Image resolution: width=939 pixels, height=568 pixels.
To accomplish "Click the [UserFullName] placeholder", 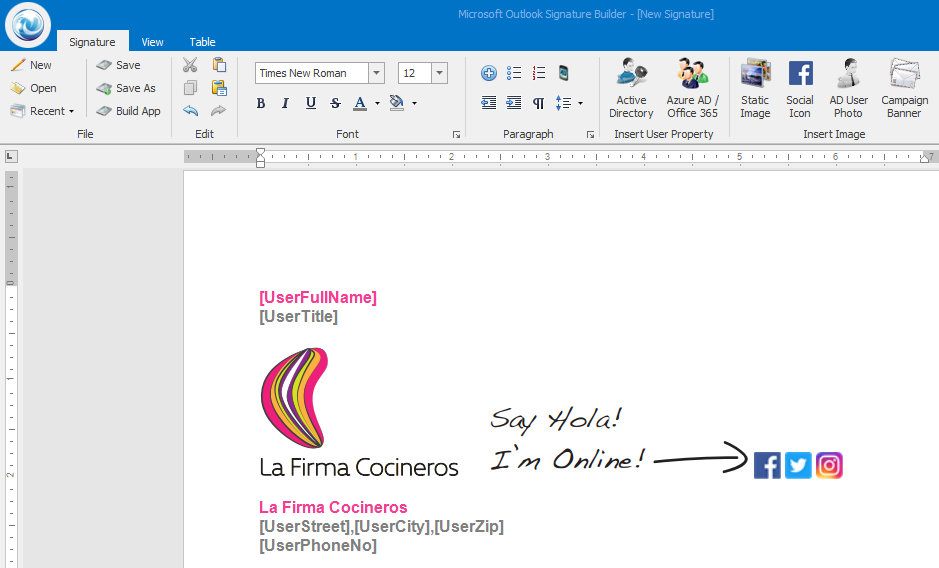I will (x=318, y=297).
